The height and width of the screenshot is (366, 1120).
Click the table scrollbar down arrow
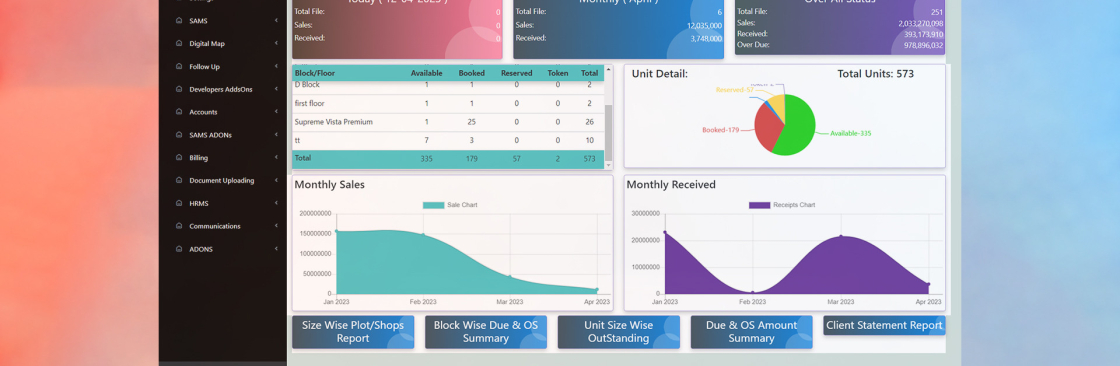pos(609,166)
